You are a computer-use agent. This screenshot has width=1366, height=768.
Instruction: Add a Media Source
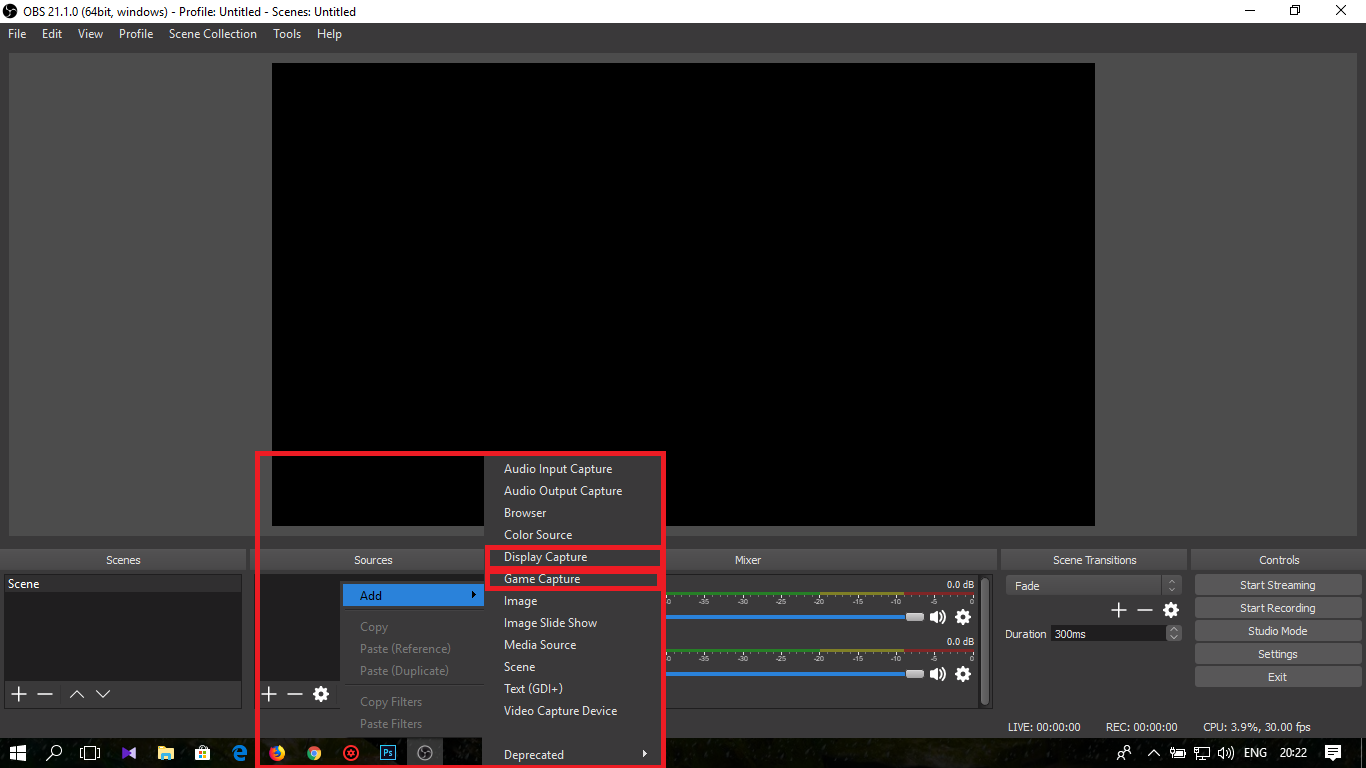(574, 645)
